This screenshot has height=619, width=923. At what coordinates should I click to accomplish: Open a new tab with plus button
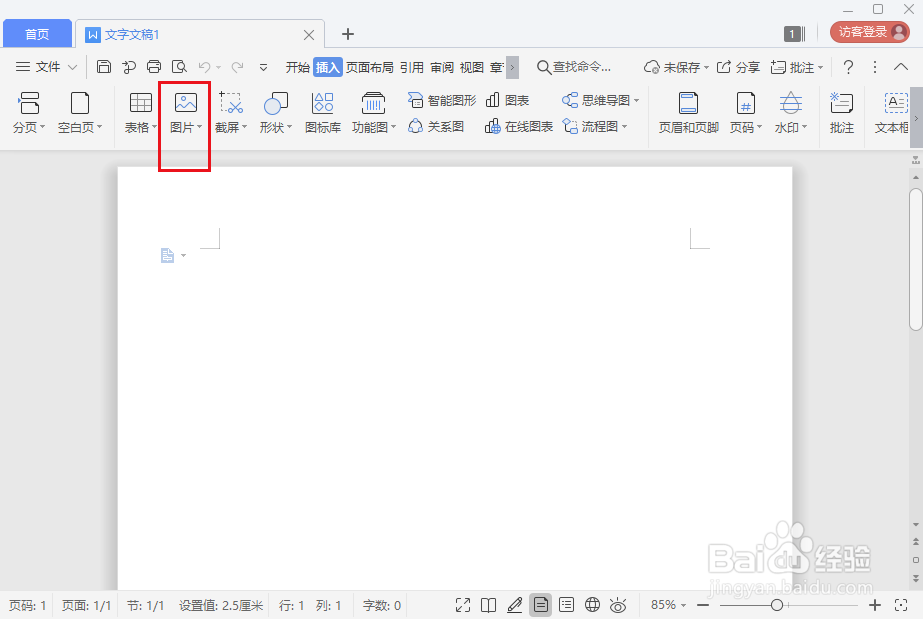348,34
